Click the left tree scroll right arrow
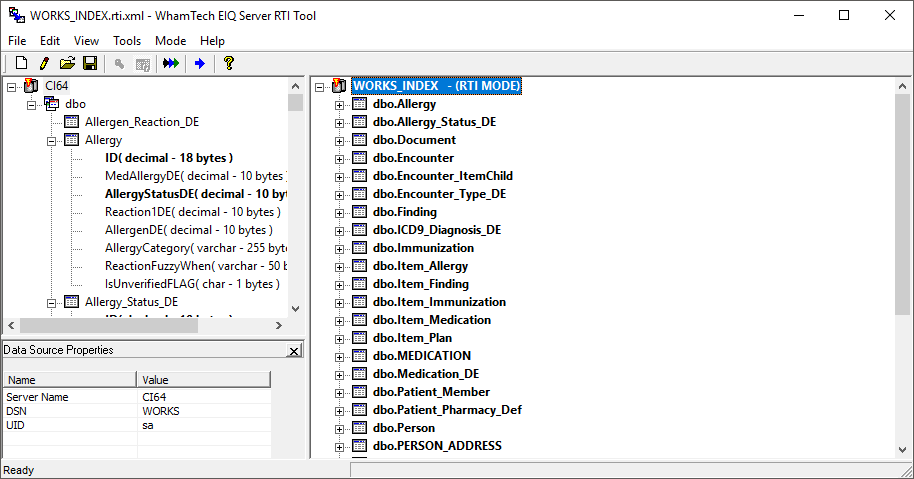The width and height of the screenshot is (914, 479). (279, 326)
